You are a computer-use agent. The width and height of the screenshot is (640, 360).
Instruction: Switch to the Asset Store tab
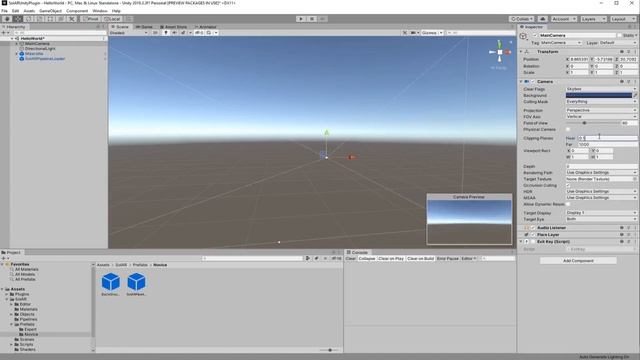[173, 27]
